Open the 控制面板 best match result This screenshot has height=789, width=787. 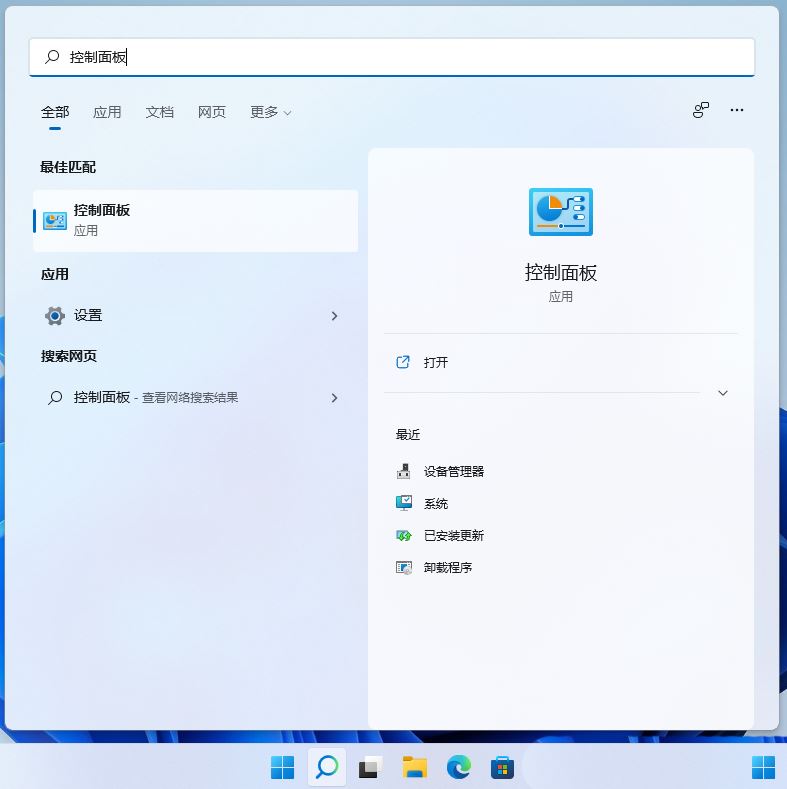tap(196, 220)
